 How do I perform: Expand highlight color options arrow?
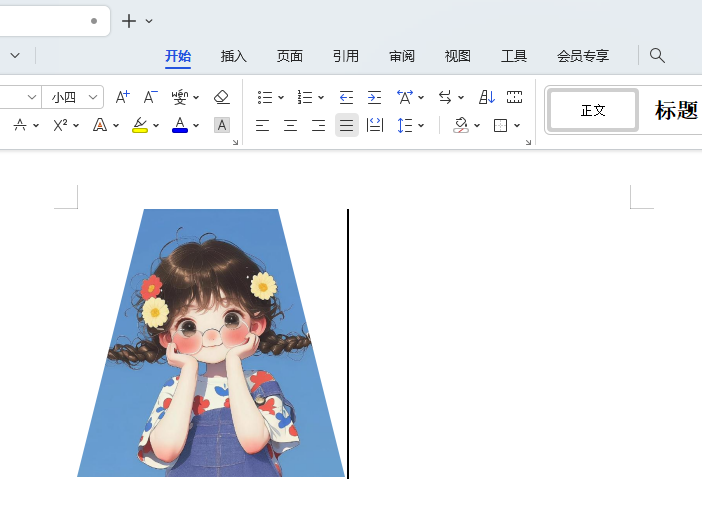click(x=156, y=126)
